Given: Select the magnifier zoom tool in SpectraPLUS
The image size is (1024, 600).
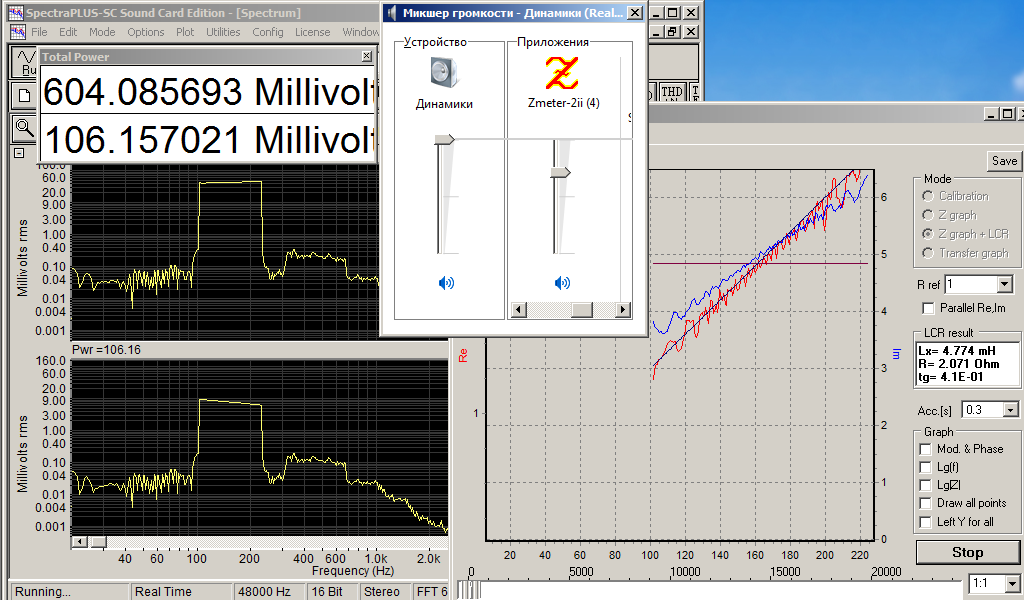Looking at the screenshot, I should (24, 127).
